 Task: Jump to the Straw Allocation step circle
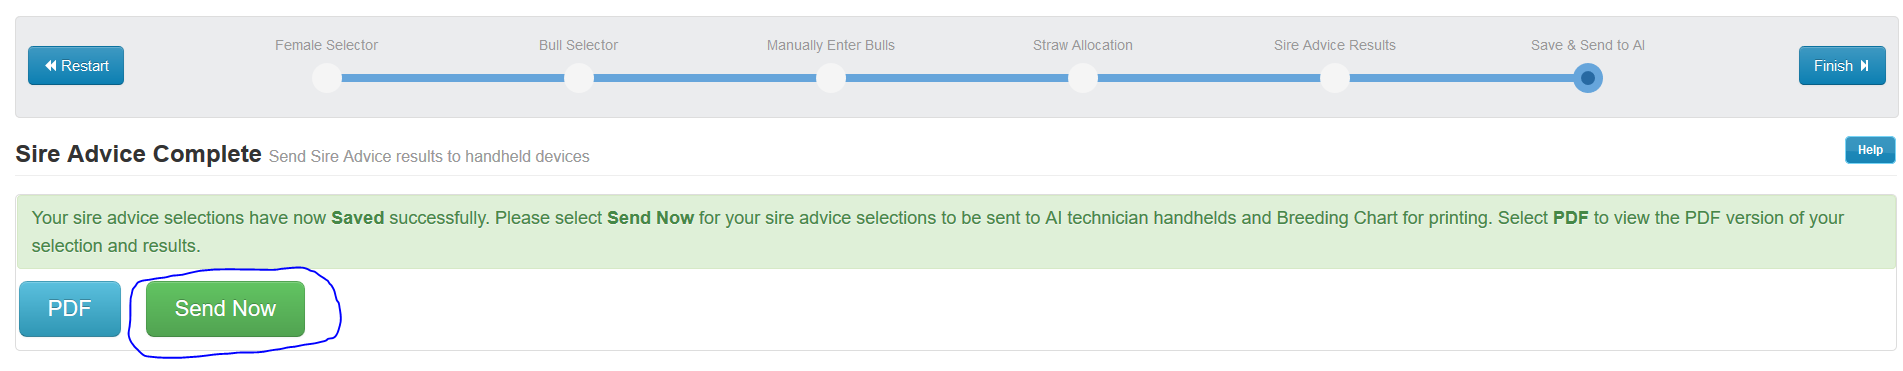(1083, 78)
